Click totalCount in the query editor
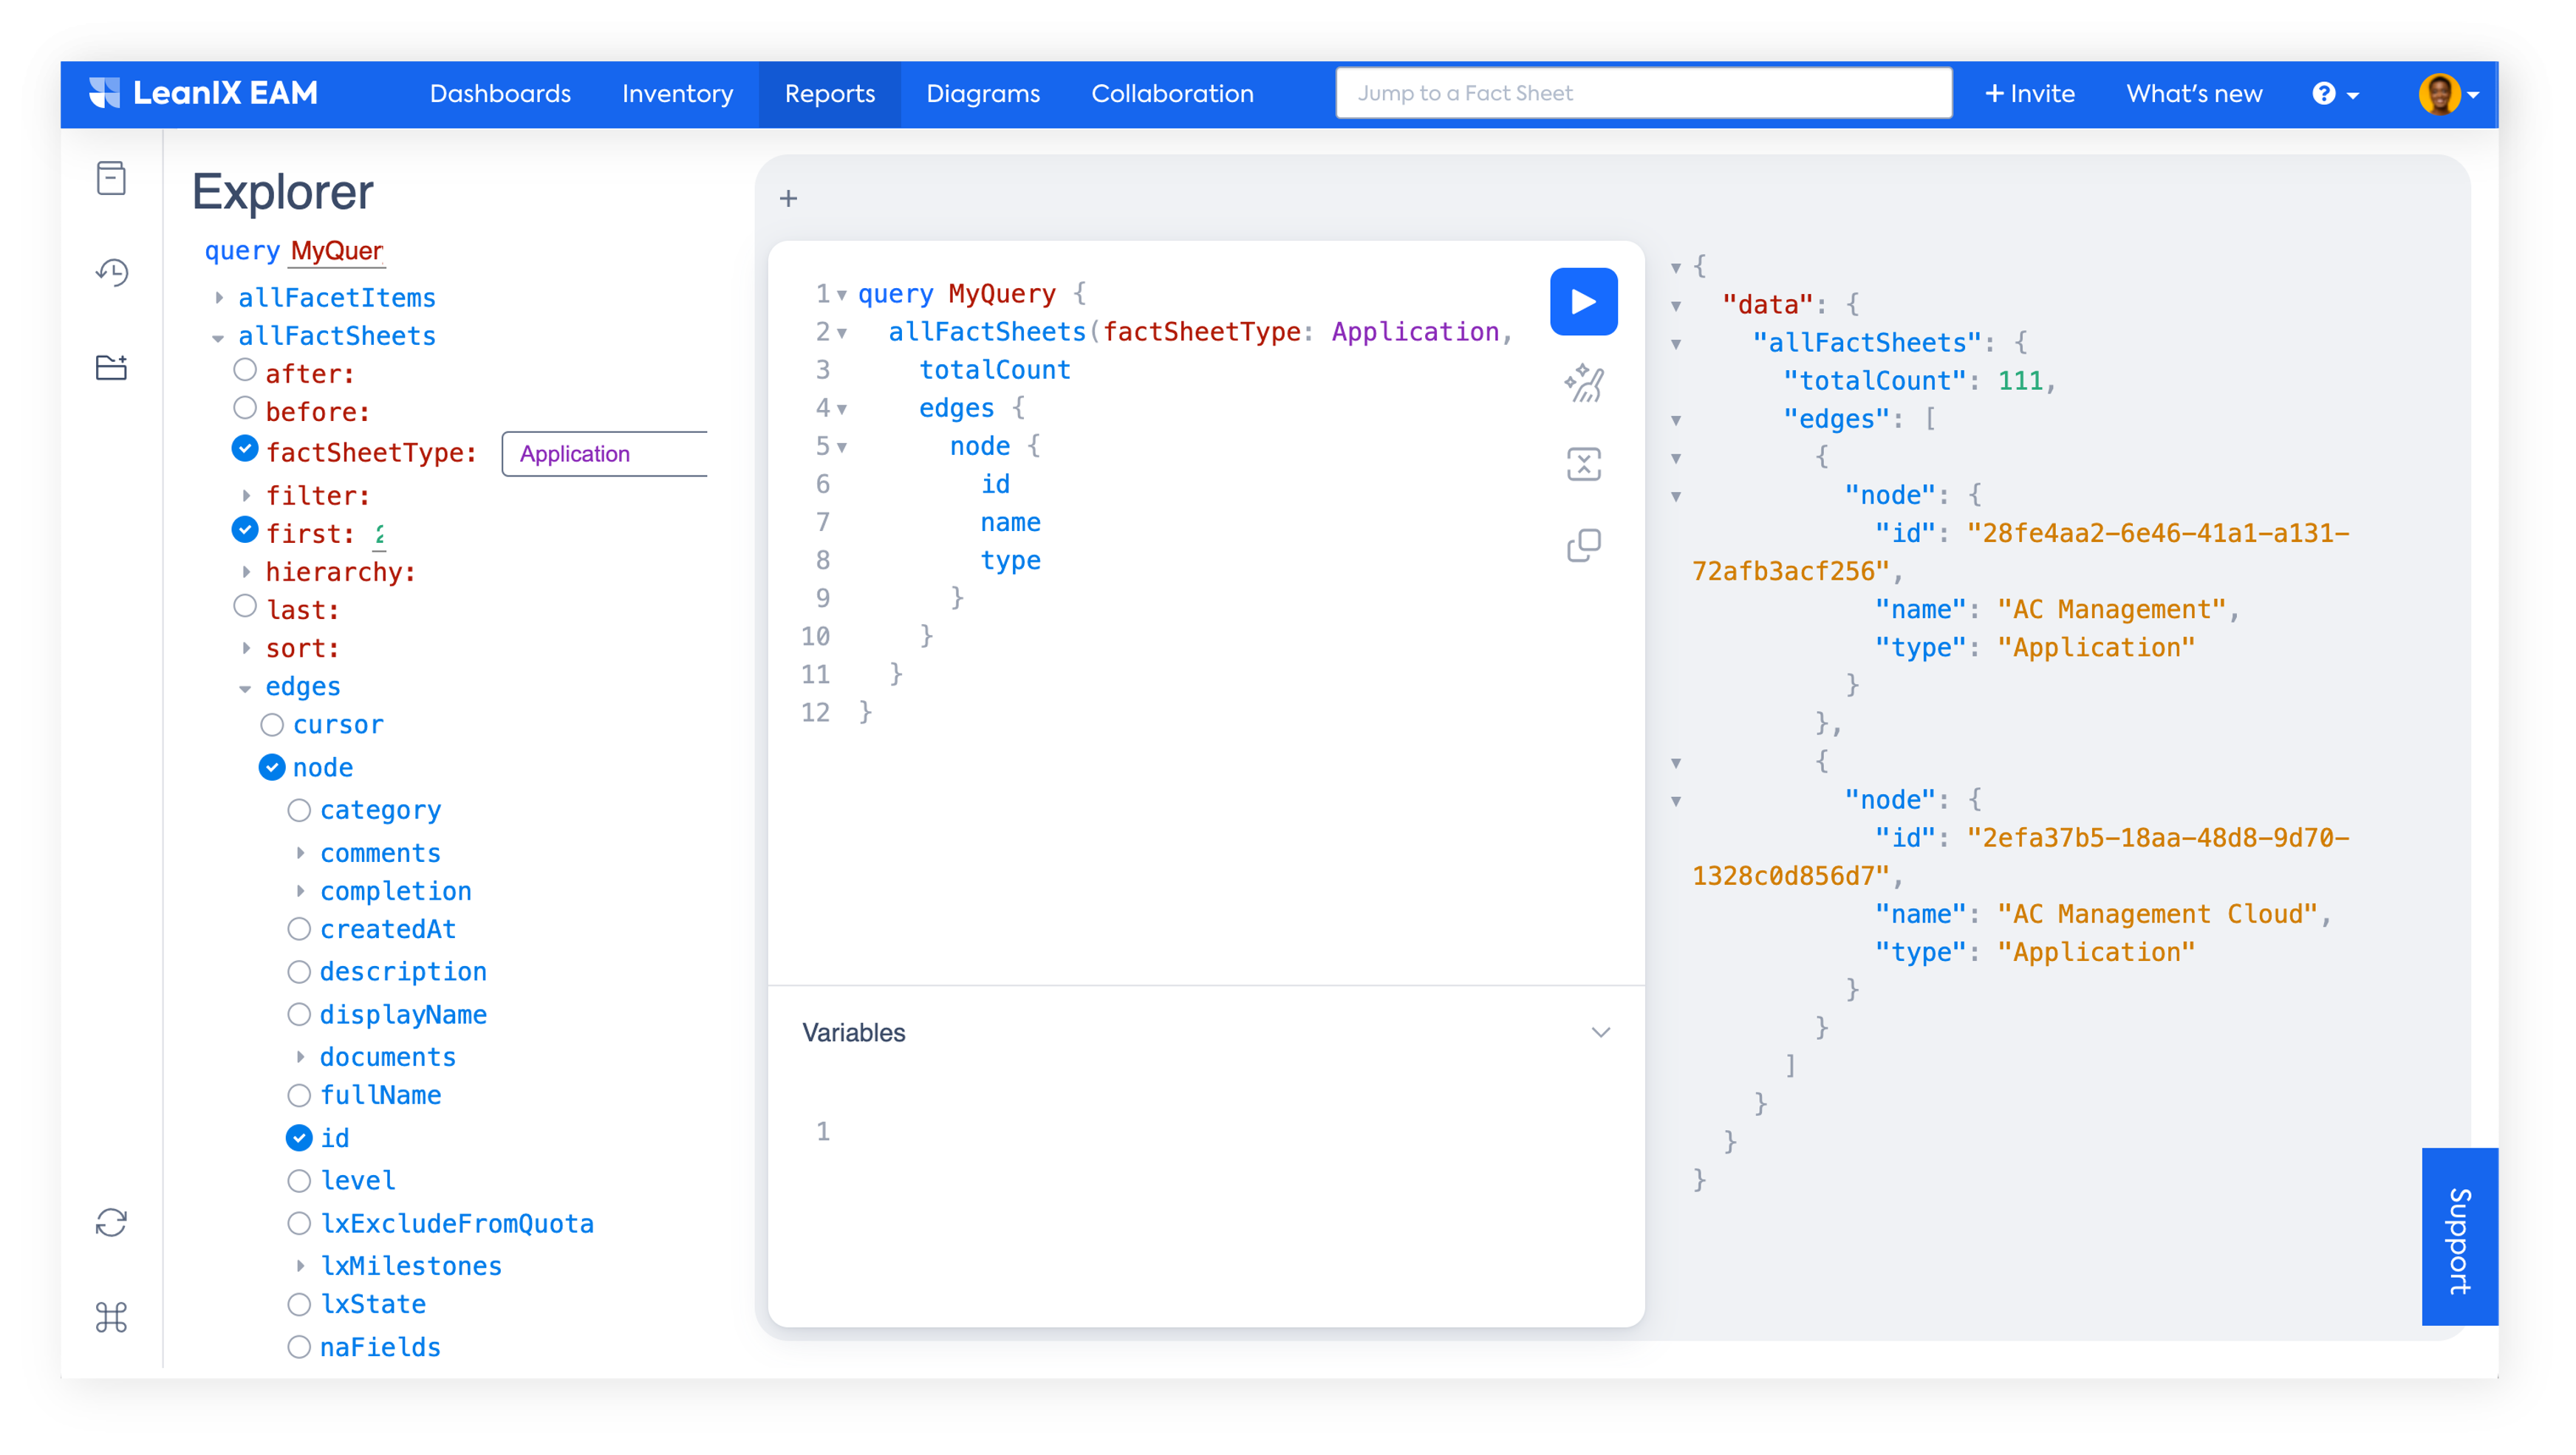The width and height of the screenshot is (2576, 1455). coord(994,370)
